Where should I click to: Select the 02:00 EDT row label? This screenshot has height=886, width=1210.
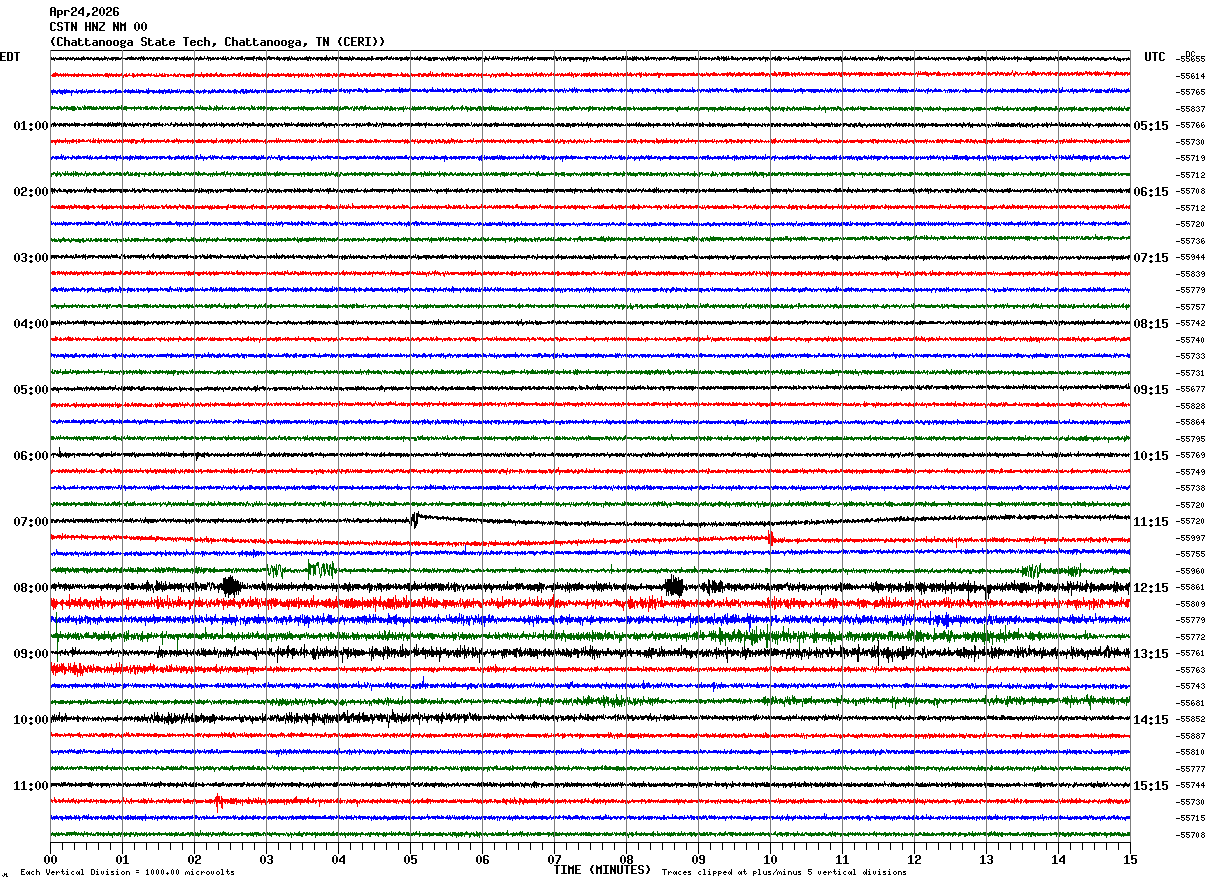[31, 192]
